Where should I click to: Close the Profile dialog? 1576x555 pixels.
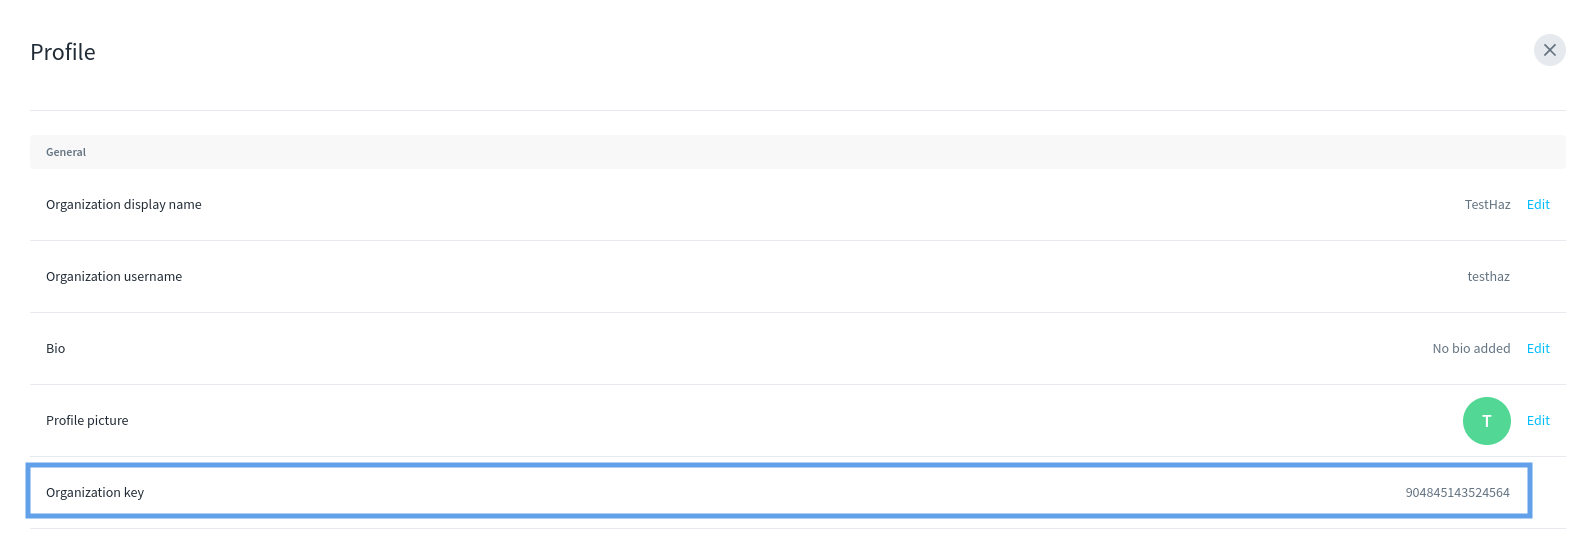[1549, 50]
